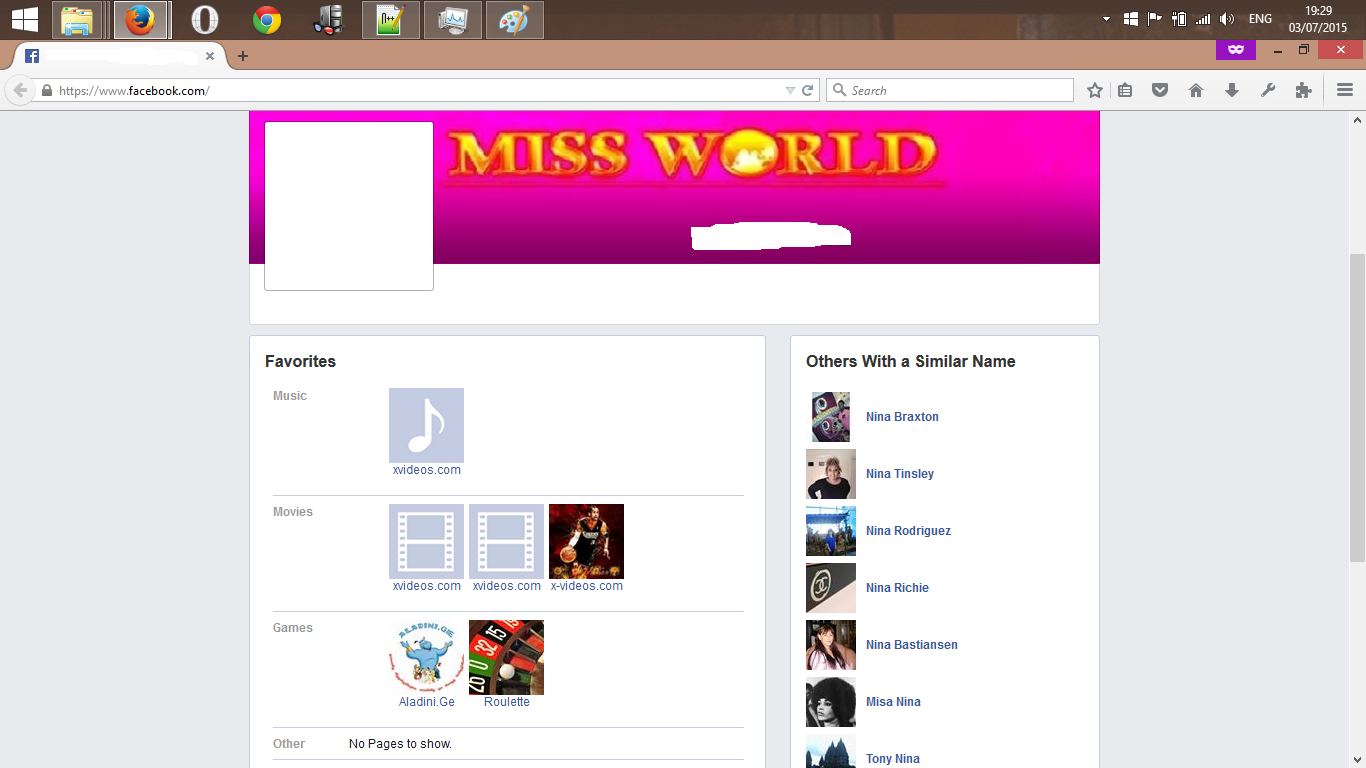Click Nina Richie's profile thumbnail
1366x768 pixels.
click(x=831, y=588)
